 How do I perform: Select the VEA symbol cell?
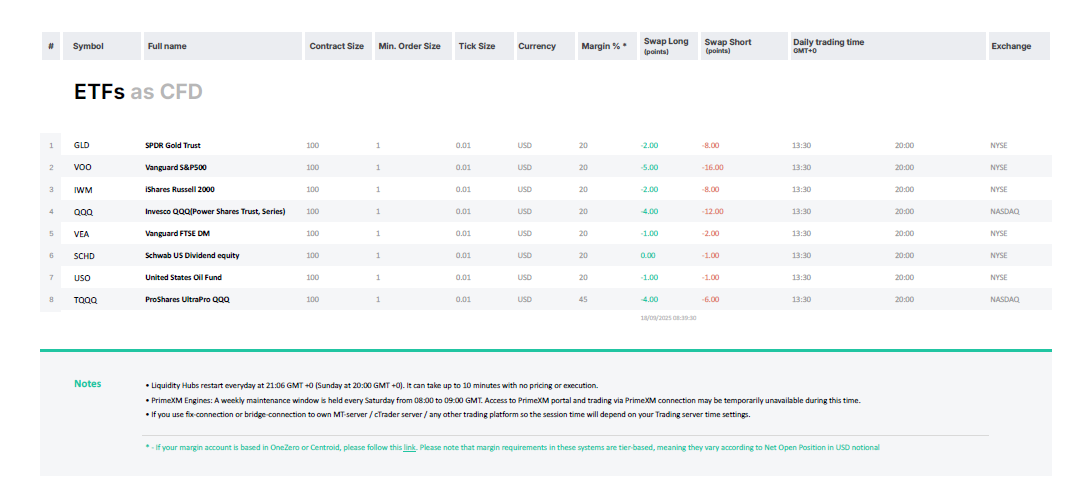81,234
